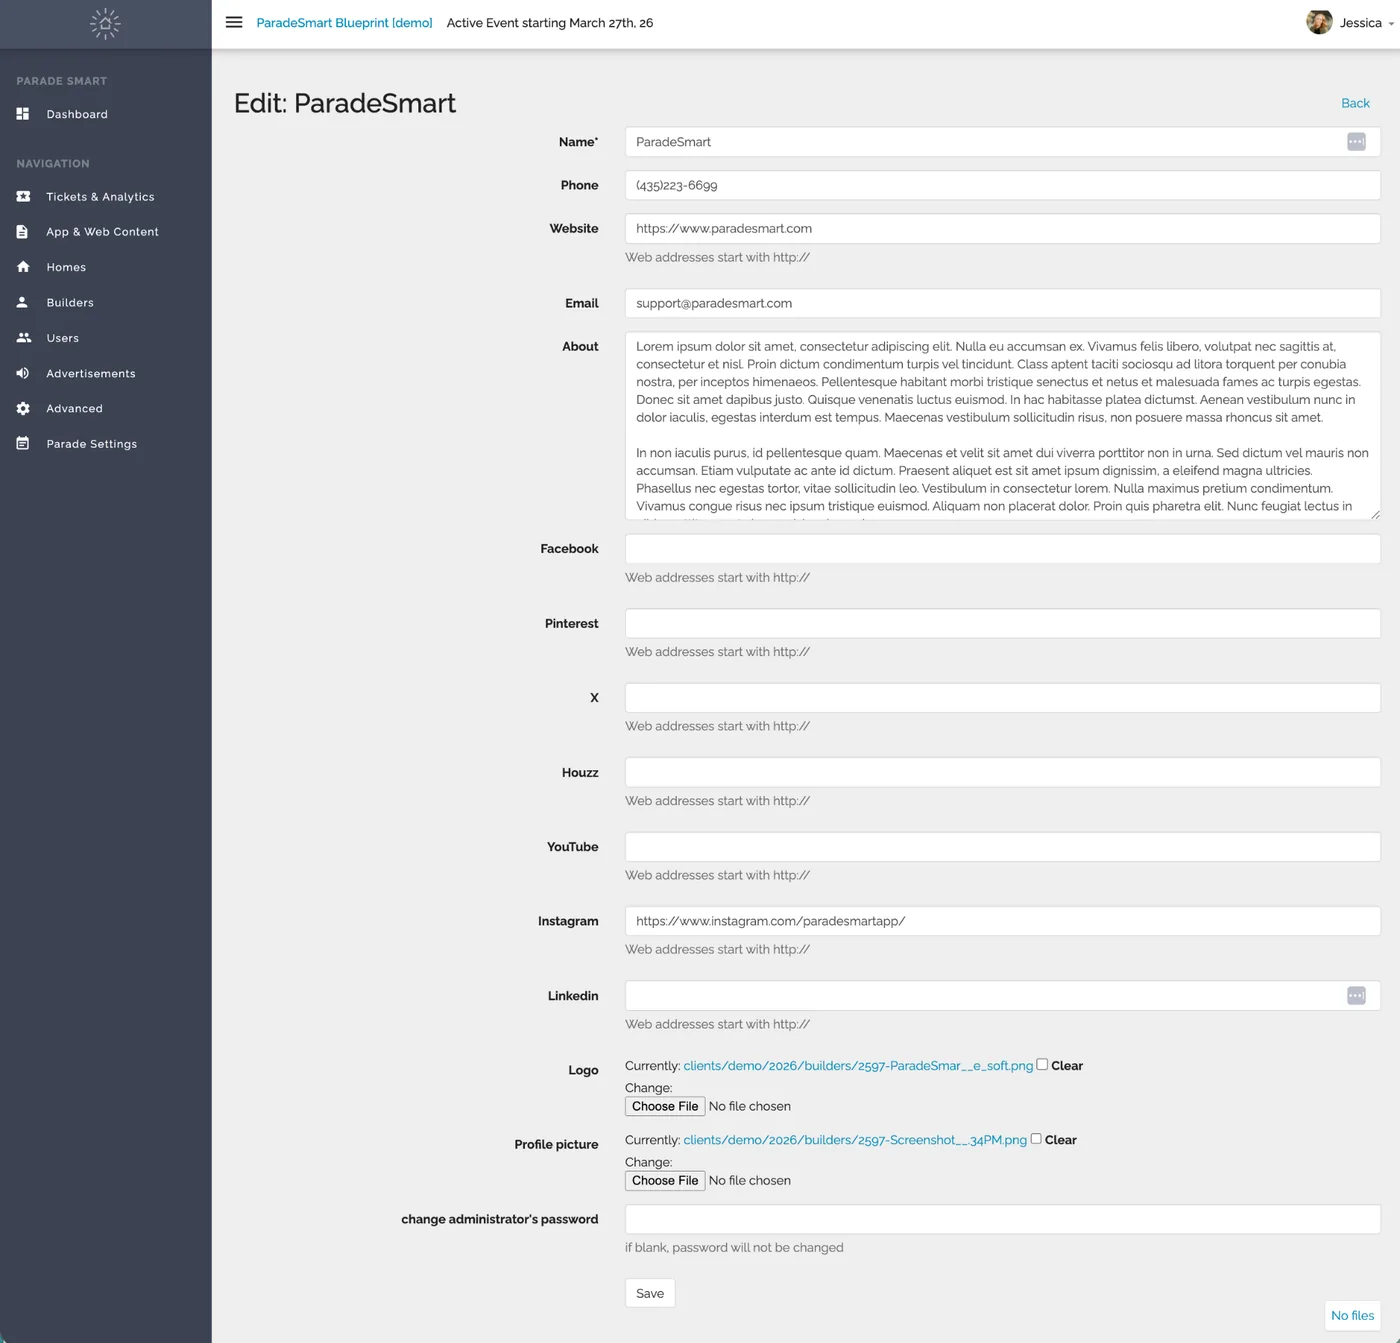Click the Name input field
Image resolution: width=1400 pixels, height=1343 pixels.
point(1003,142)
